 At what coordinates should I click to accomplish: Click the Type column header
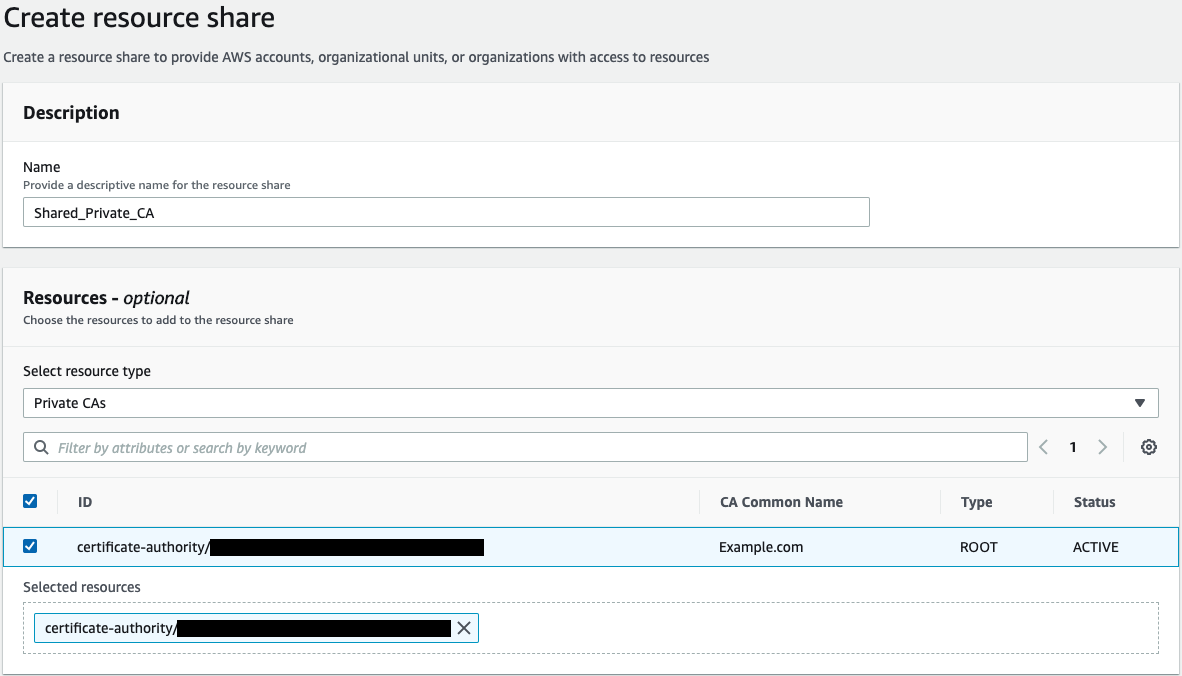[x=976, y=501]
